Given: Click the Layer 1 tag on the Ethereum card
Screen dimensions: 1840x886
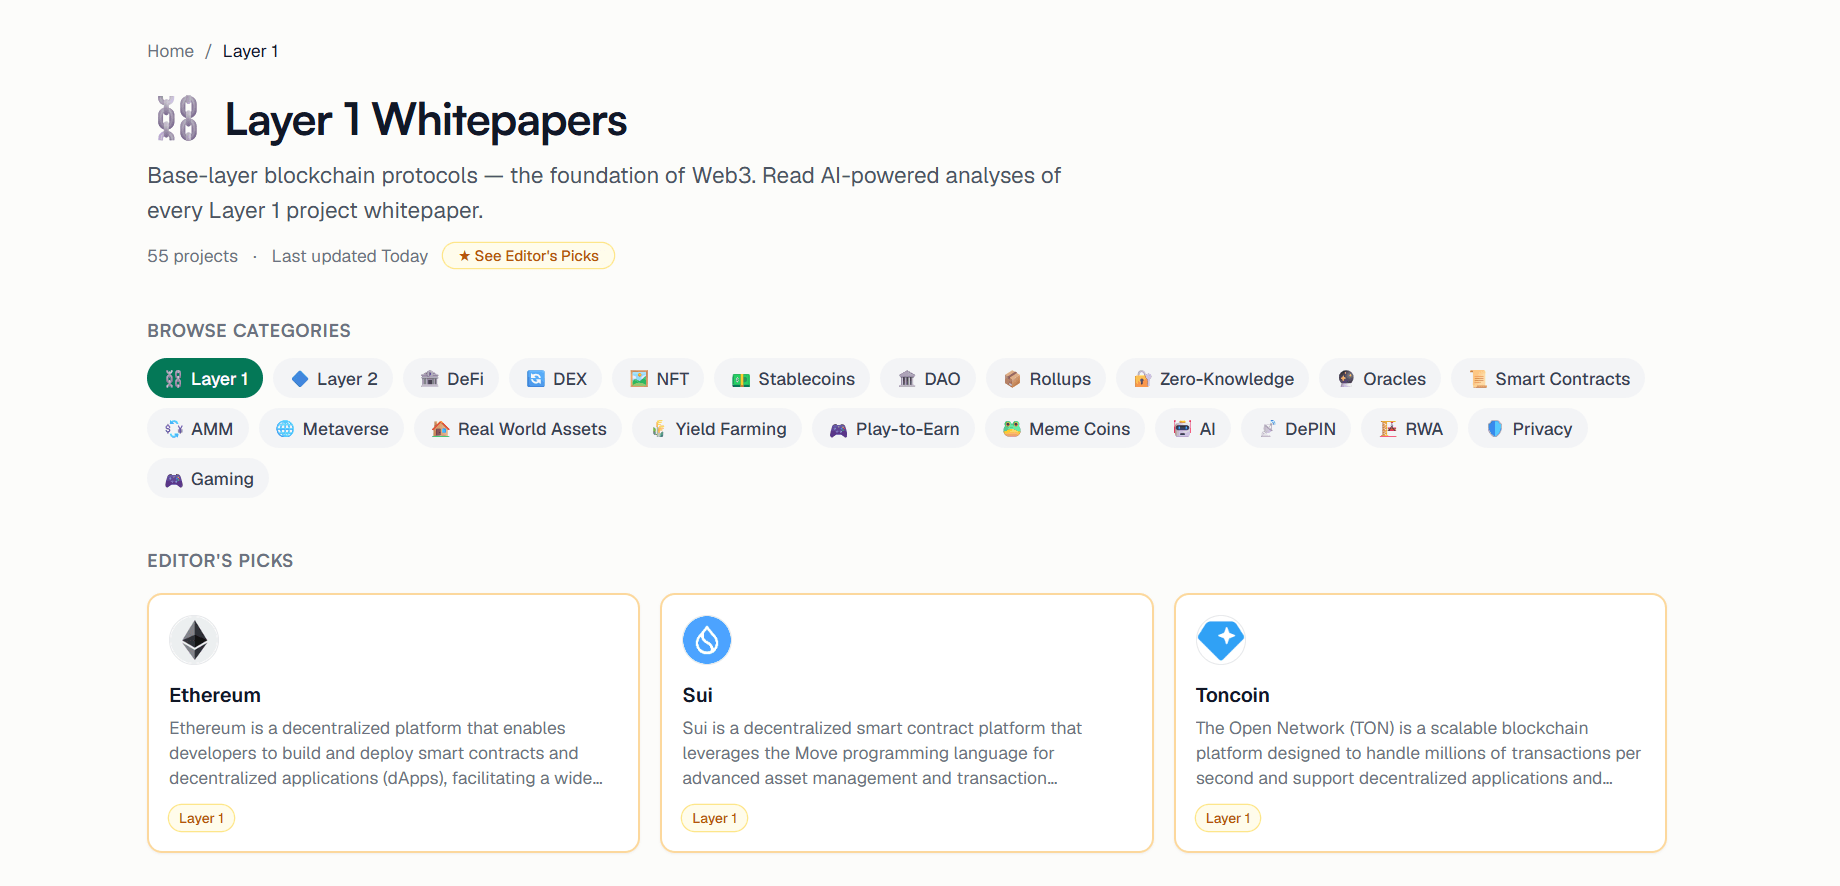Looking at the screenshot, I should click(202, 818).
